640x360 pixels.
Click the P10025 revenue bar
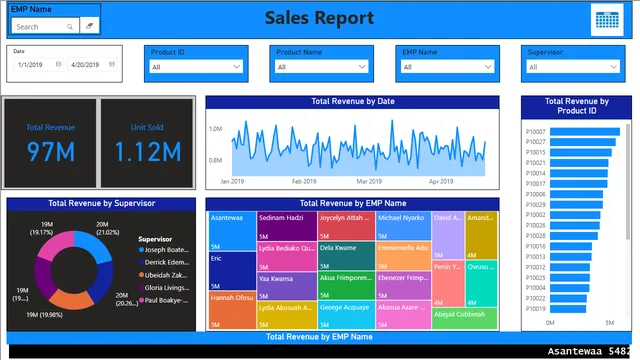(x=569, y=278)
